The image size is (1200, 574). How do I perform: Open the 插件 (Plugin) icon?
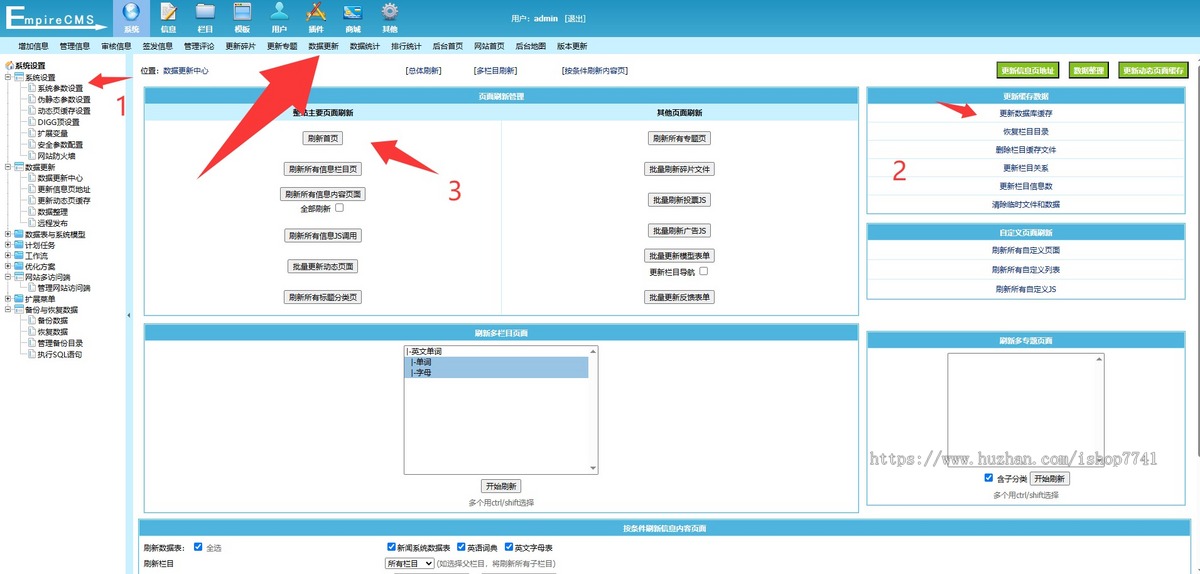point(316,13)
